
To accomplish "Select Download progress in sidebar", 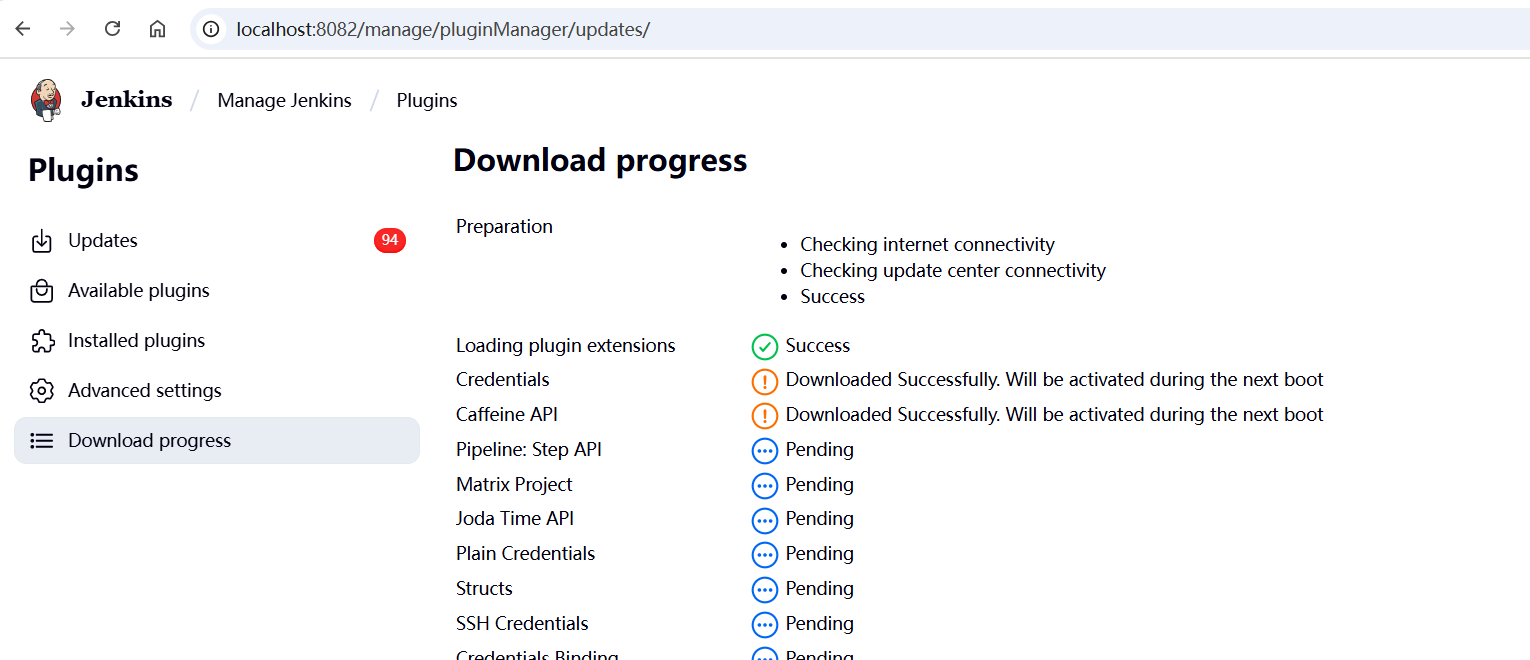I will pos(217,441).
